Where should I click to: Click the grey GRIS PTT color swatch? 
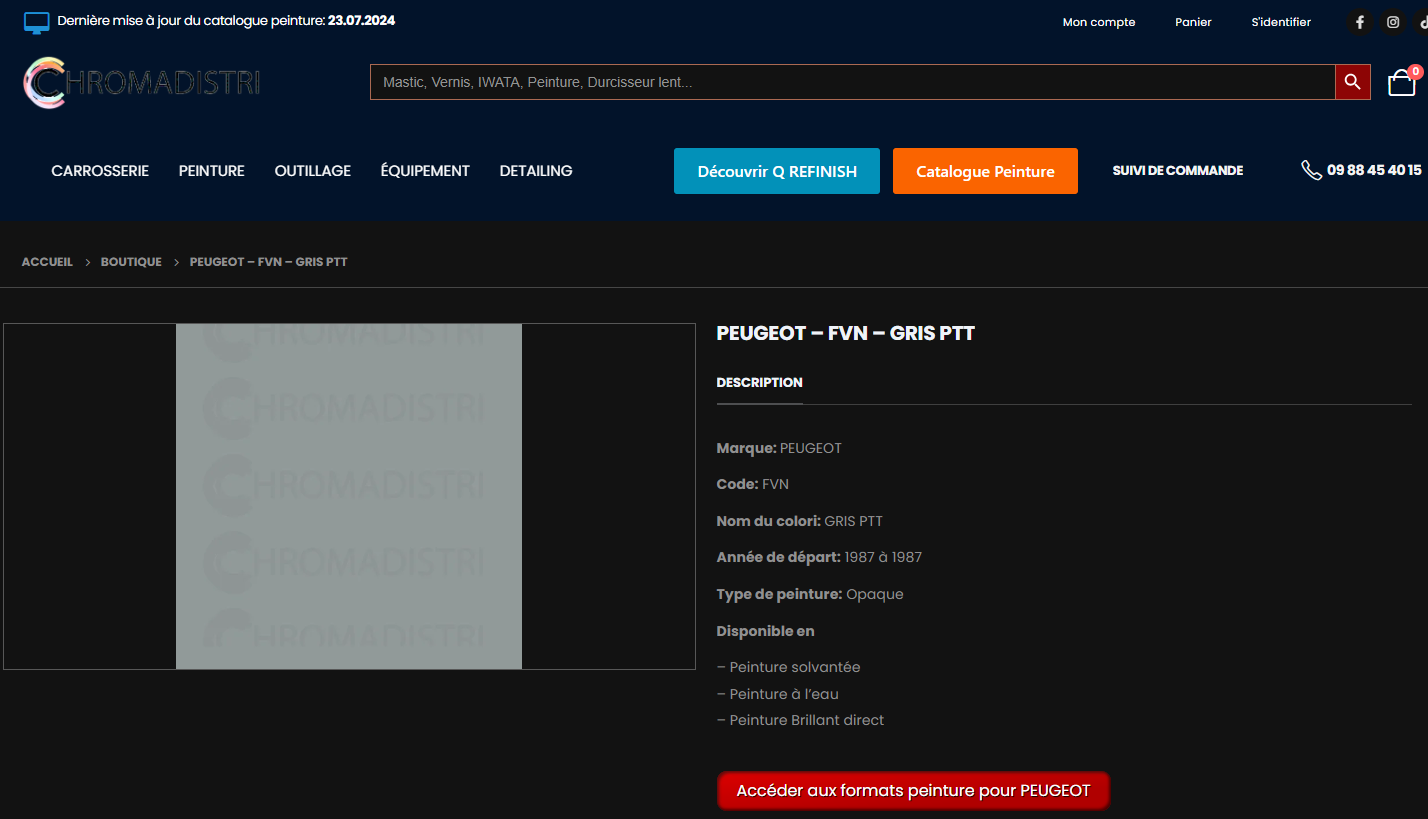point(349,496)
